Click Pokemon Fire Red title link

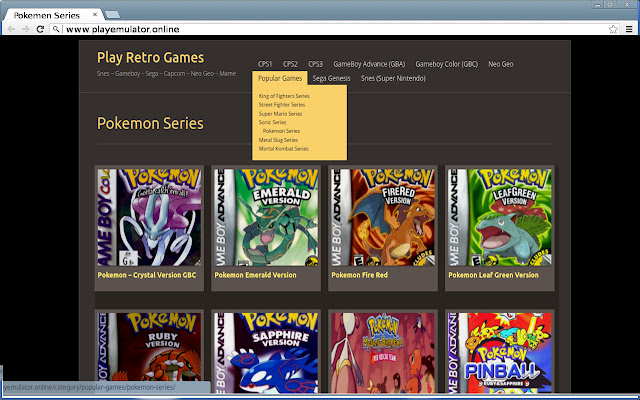360,275
